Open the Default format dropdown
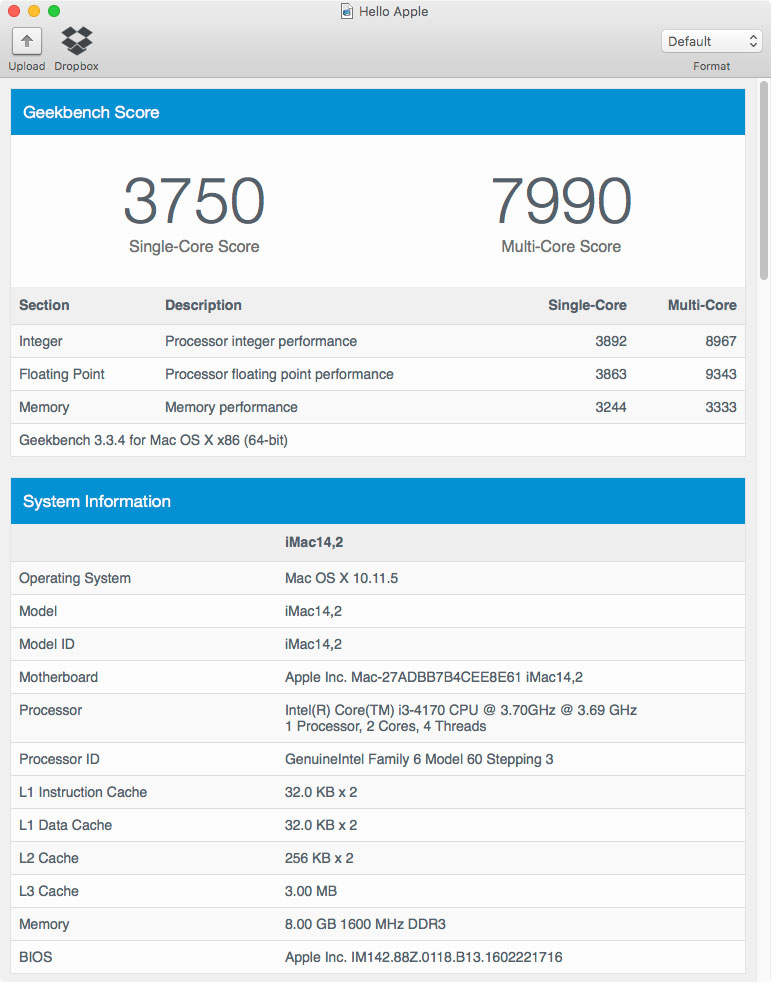Screen dimensions: 771x982 [711, 41]
